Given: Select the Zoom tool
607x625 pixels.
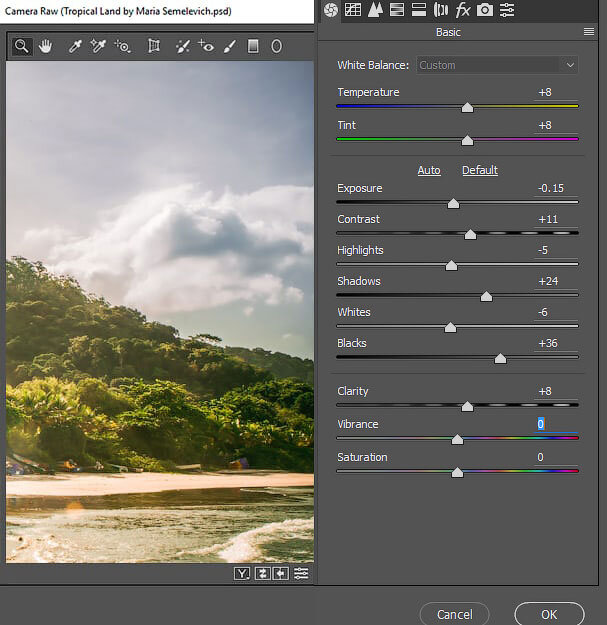Looking at the screenshot, I should 22,46.
